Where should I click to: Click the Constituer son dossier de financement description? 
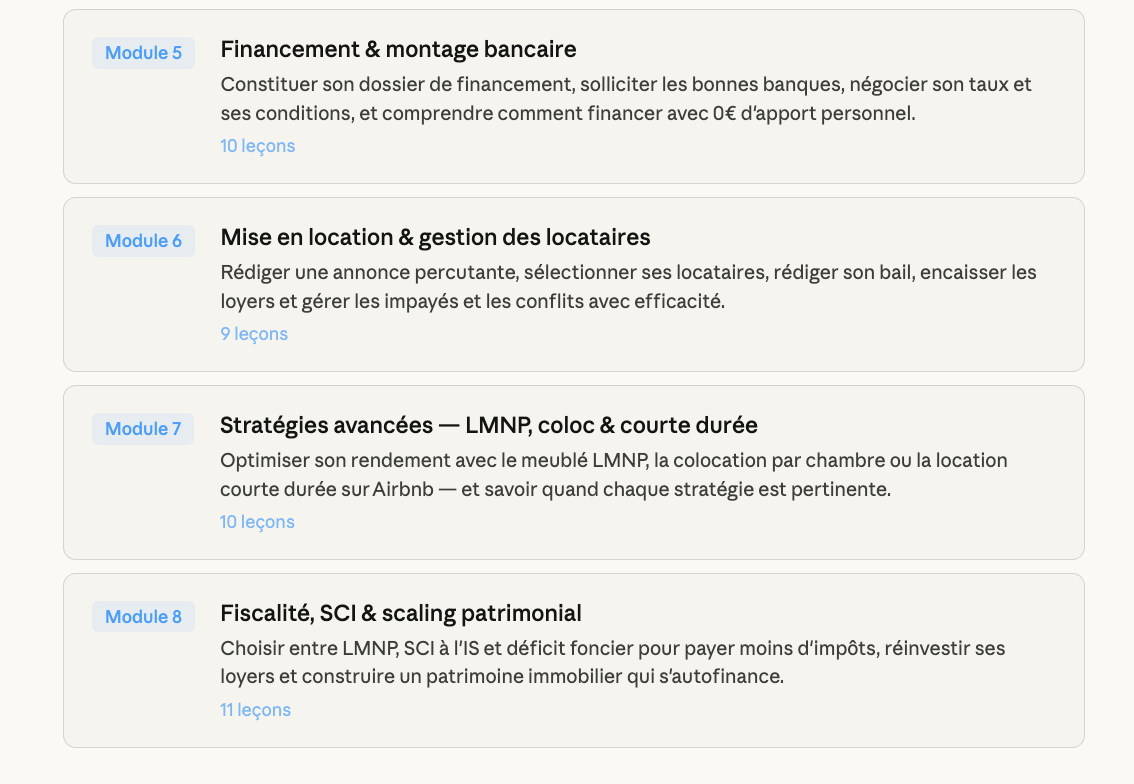[625, 99]
